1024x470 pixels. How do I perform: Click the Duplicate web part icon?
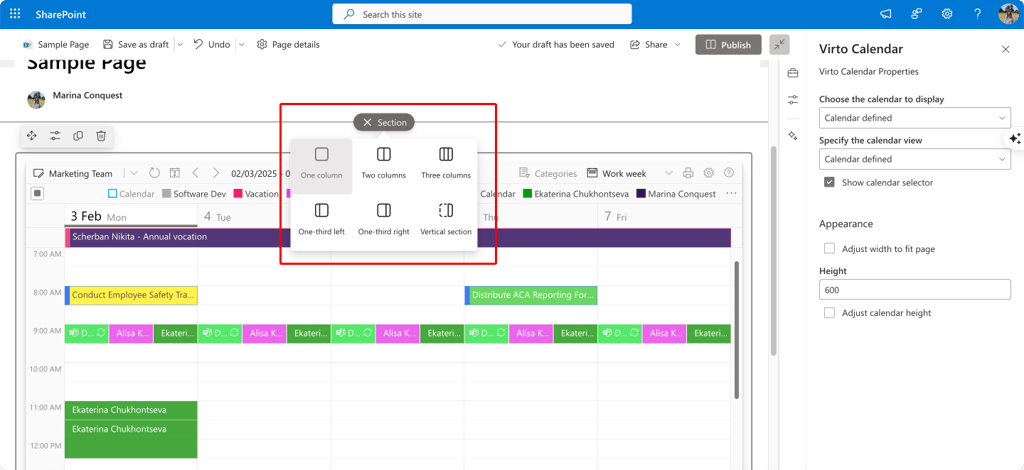78,136
